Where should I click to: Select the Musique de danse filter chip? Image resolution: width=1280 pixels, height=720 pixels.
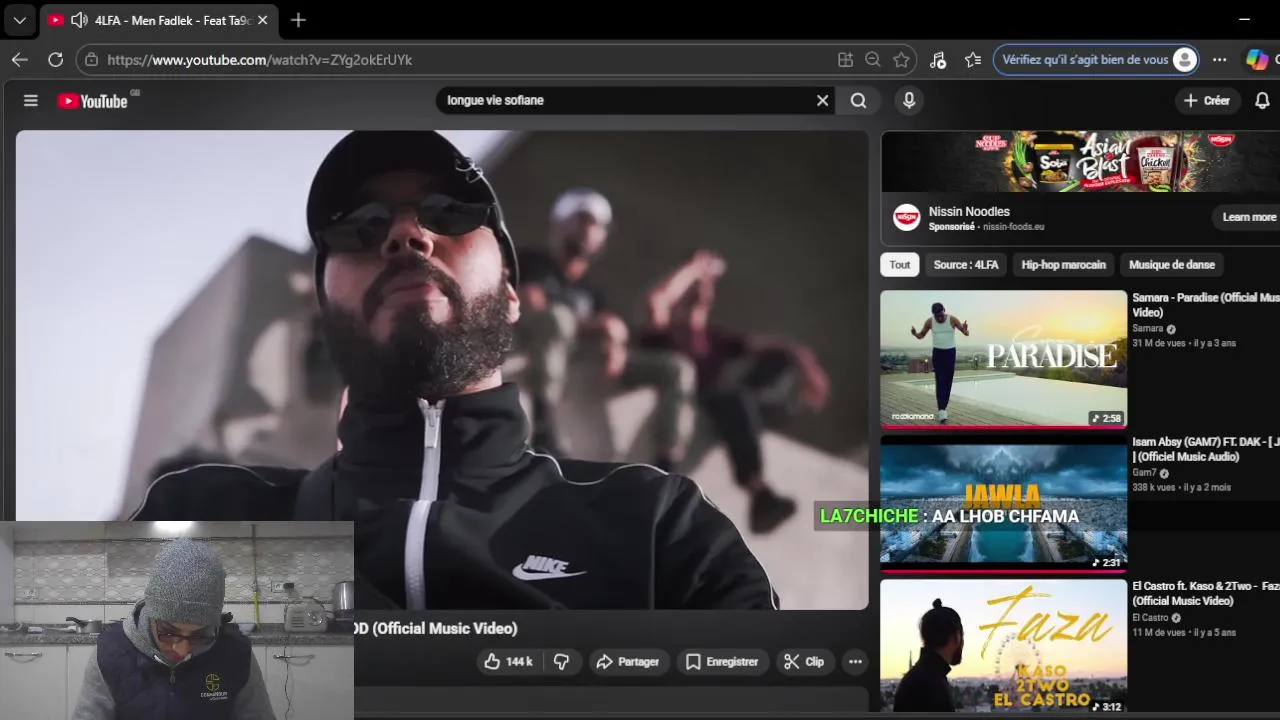(x=1172, y=265)
